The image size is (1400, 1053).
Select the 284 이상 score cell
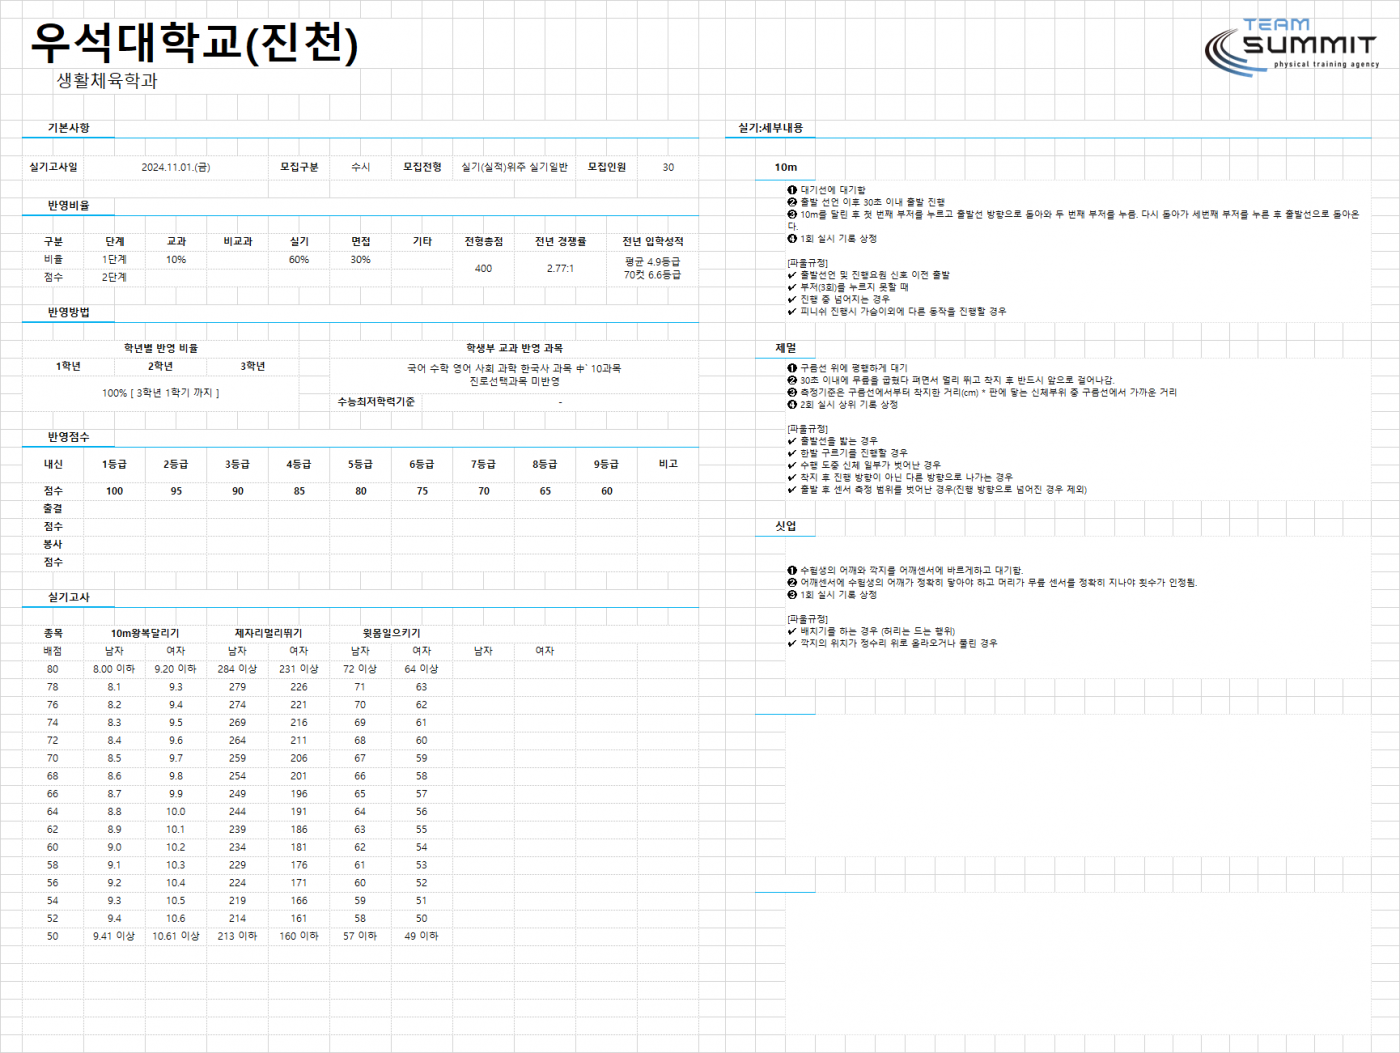pyautogui.click(x=237, y=669)
